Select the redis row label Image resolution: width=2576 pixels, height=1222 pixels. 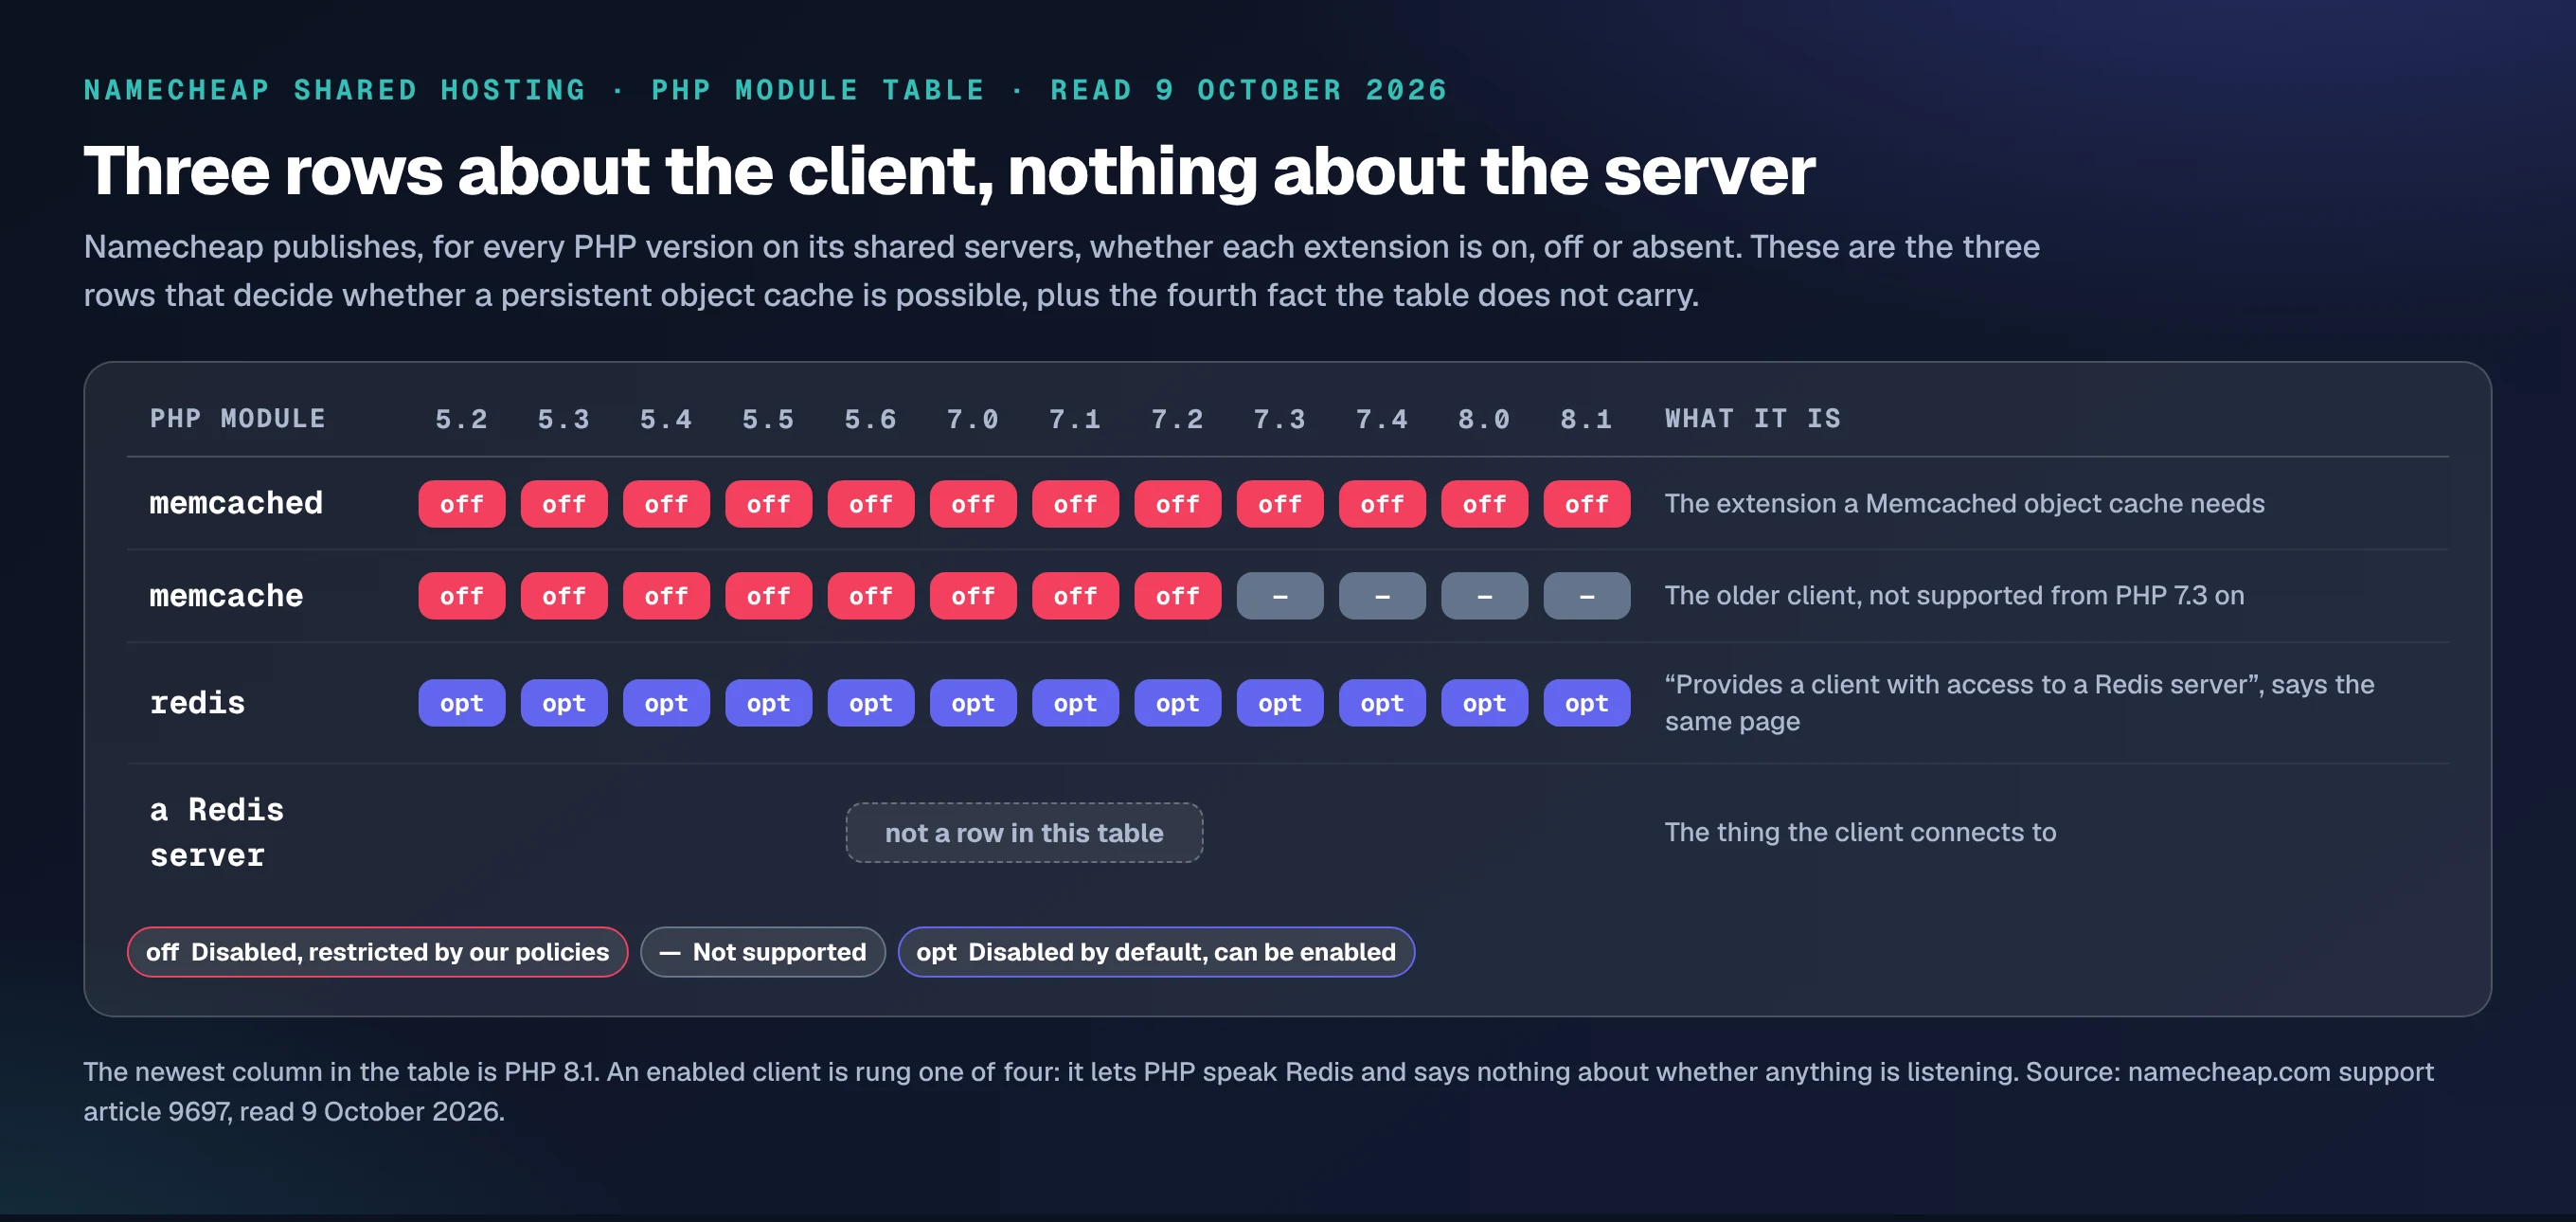click(197, 703)
